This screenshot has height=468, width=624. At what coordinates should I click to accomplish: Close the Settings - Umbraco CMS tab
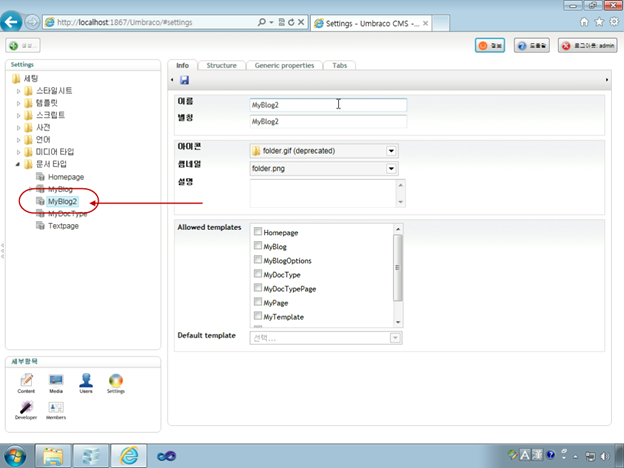click(425, 23)
